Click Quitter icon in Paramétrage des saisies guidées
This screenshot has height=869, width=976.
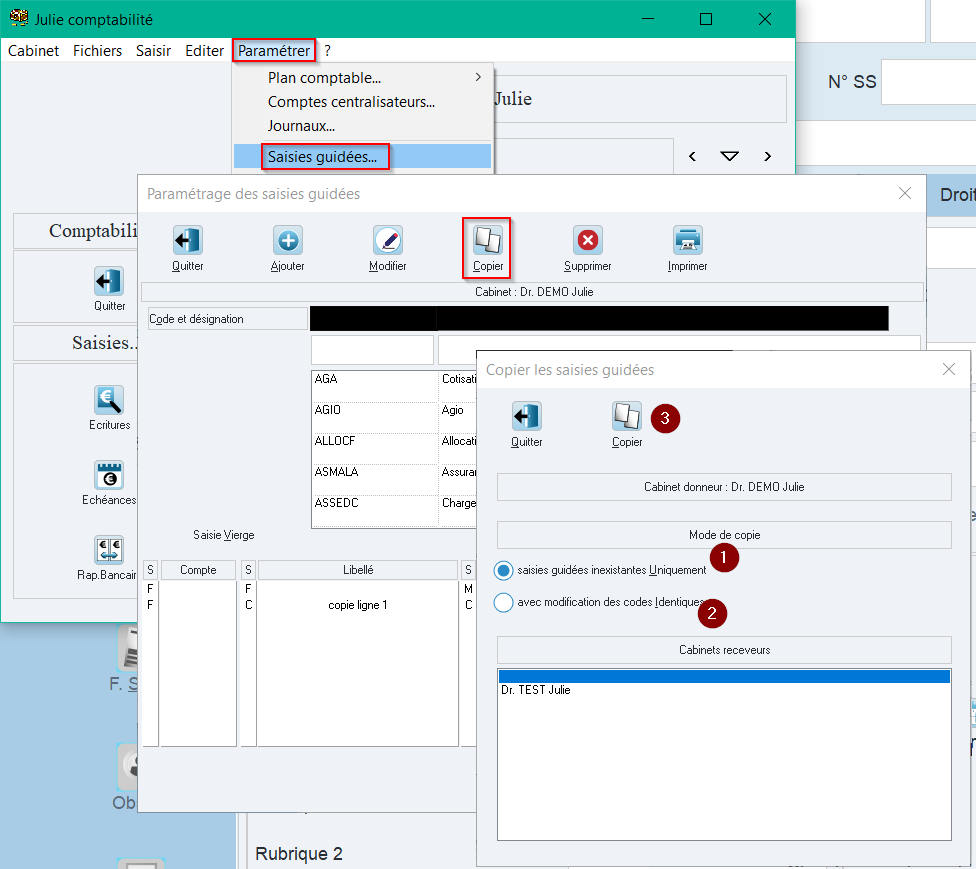pos(187,240)
